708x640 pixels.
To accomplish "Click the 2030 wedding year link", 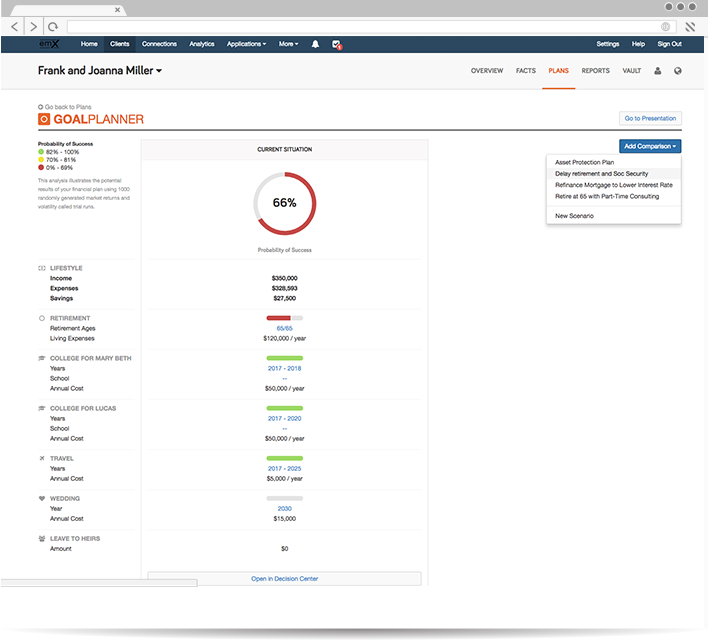I will pos(284,509).
